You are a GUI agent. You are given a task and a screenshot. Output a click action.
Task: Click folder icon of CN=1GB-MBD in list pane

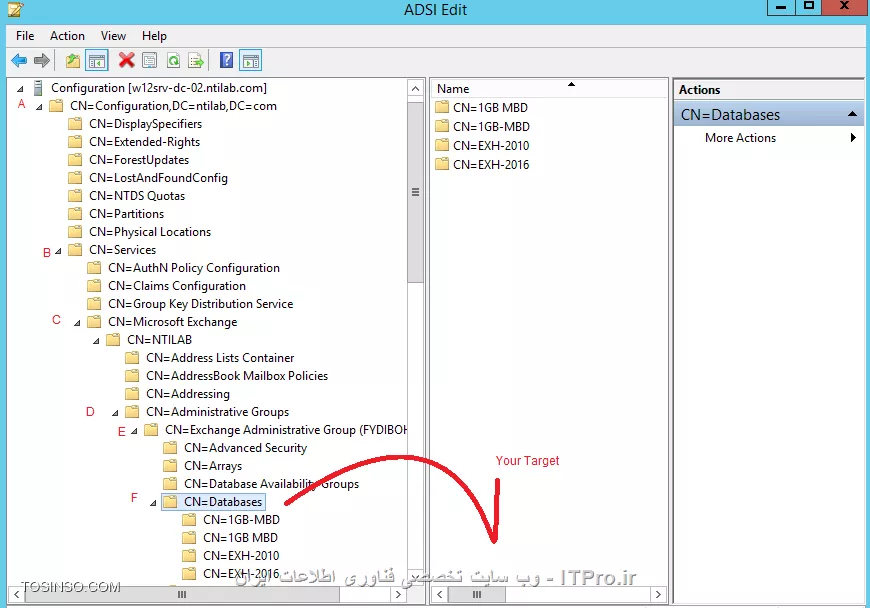point(442,126)
